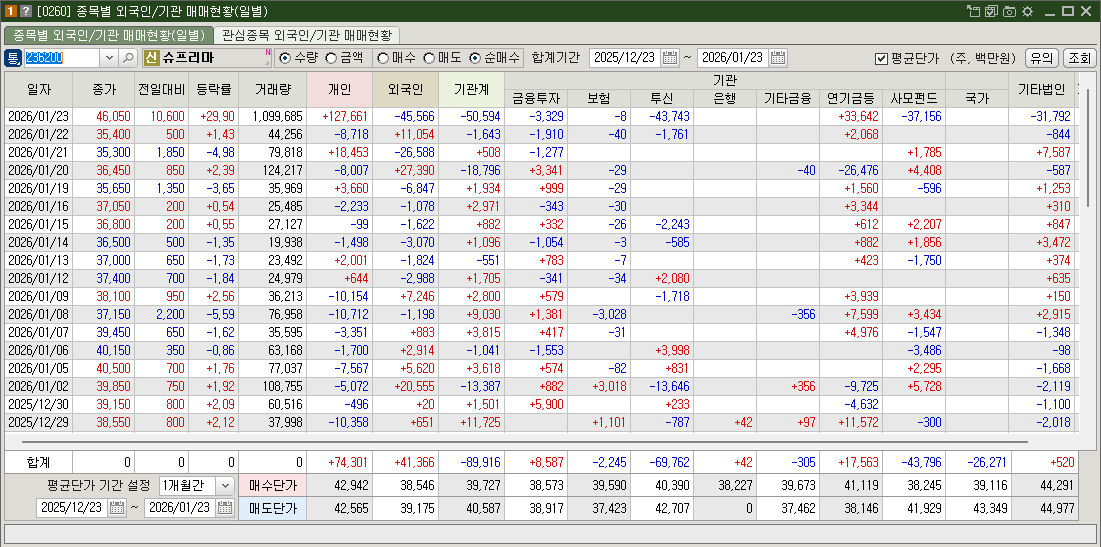Select the 매도 radio button

pos(428,58)
